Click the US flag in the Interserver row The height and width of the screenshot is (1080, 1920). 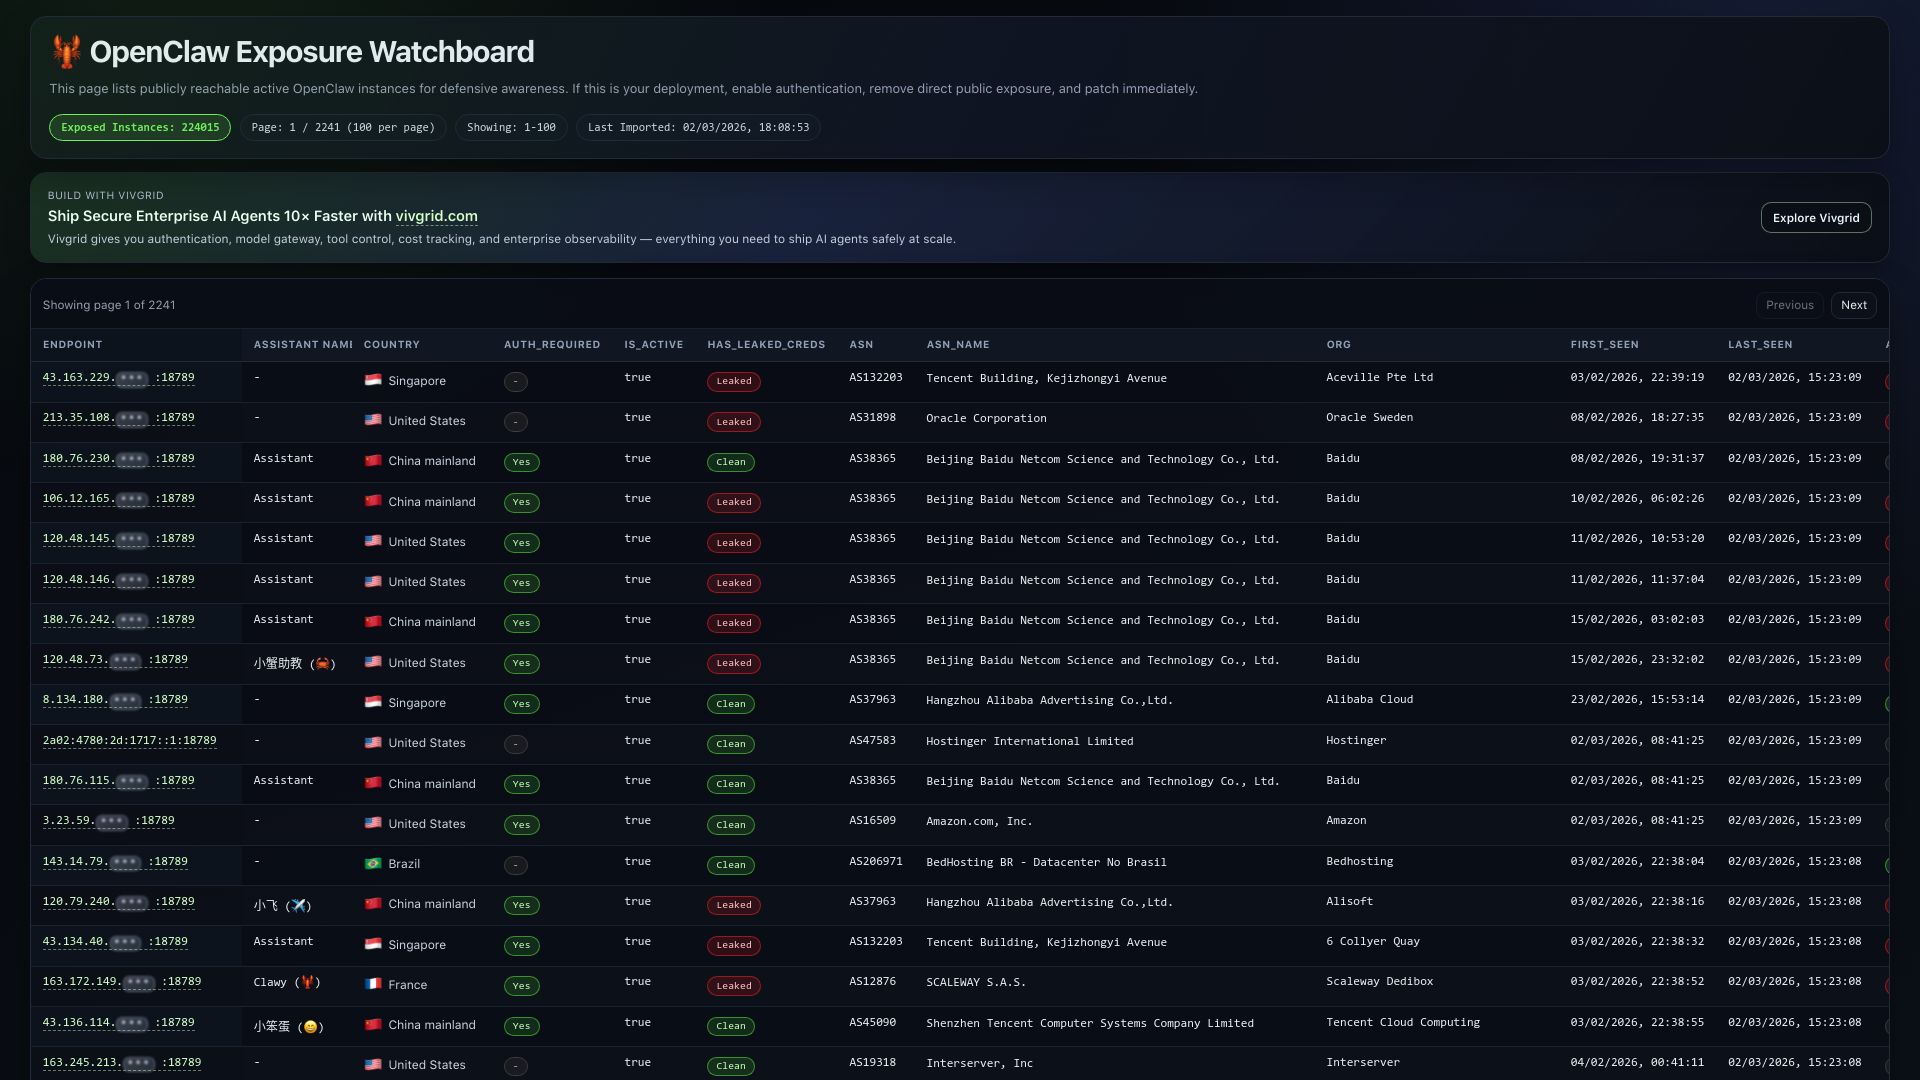click(x=373, y=1064)
